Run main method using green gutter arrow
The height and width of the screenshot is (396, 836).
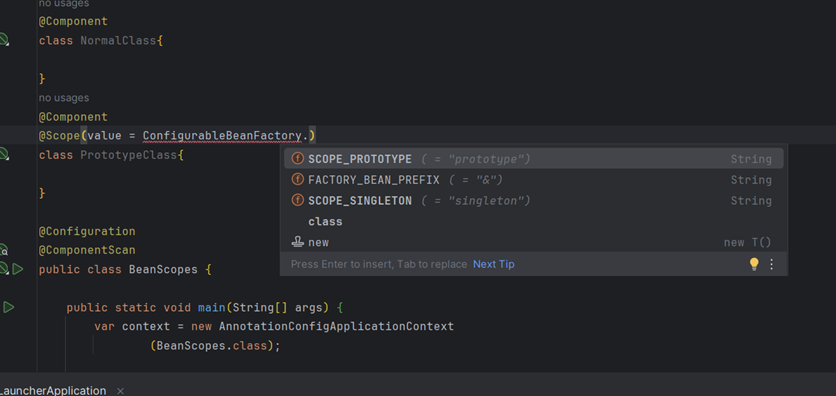pyautogui.click(x=9, y=307)
